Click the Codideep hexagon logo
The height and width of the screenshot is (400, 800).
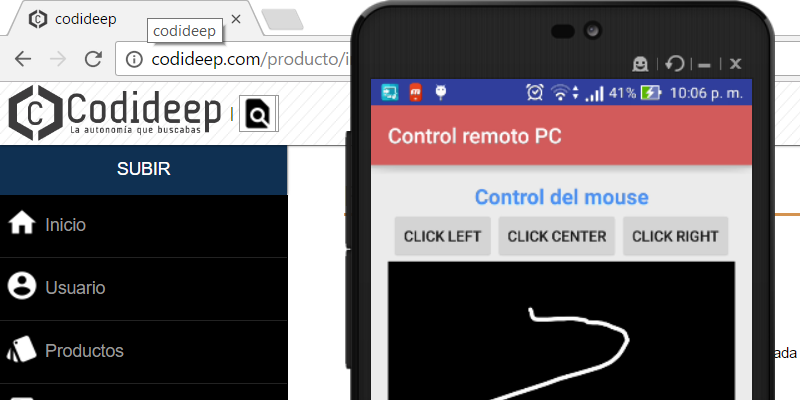pos(35,113)
